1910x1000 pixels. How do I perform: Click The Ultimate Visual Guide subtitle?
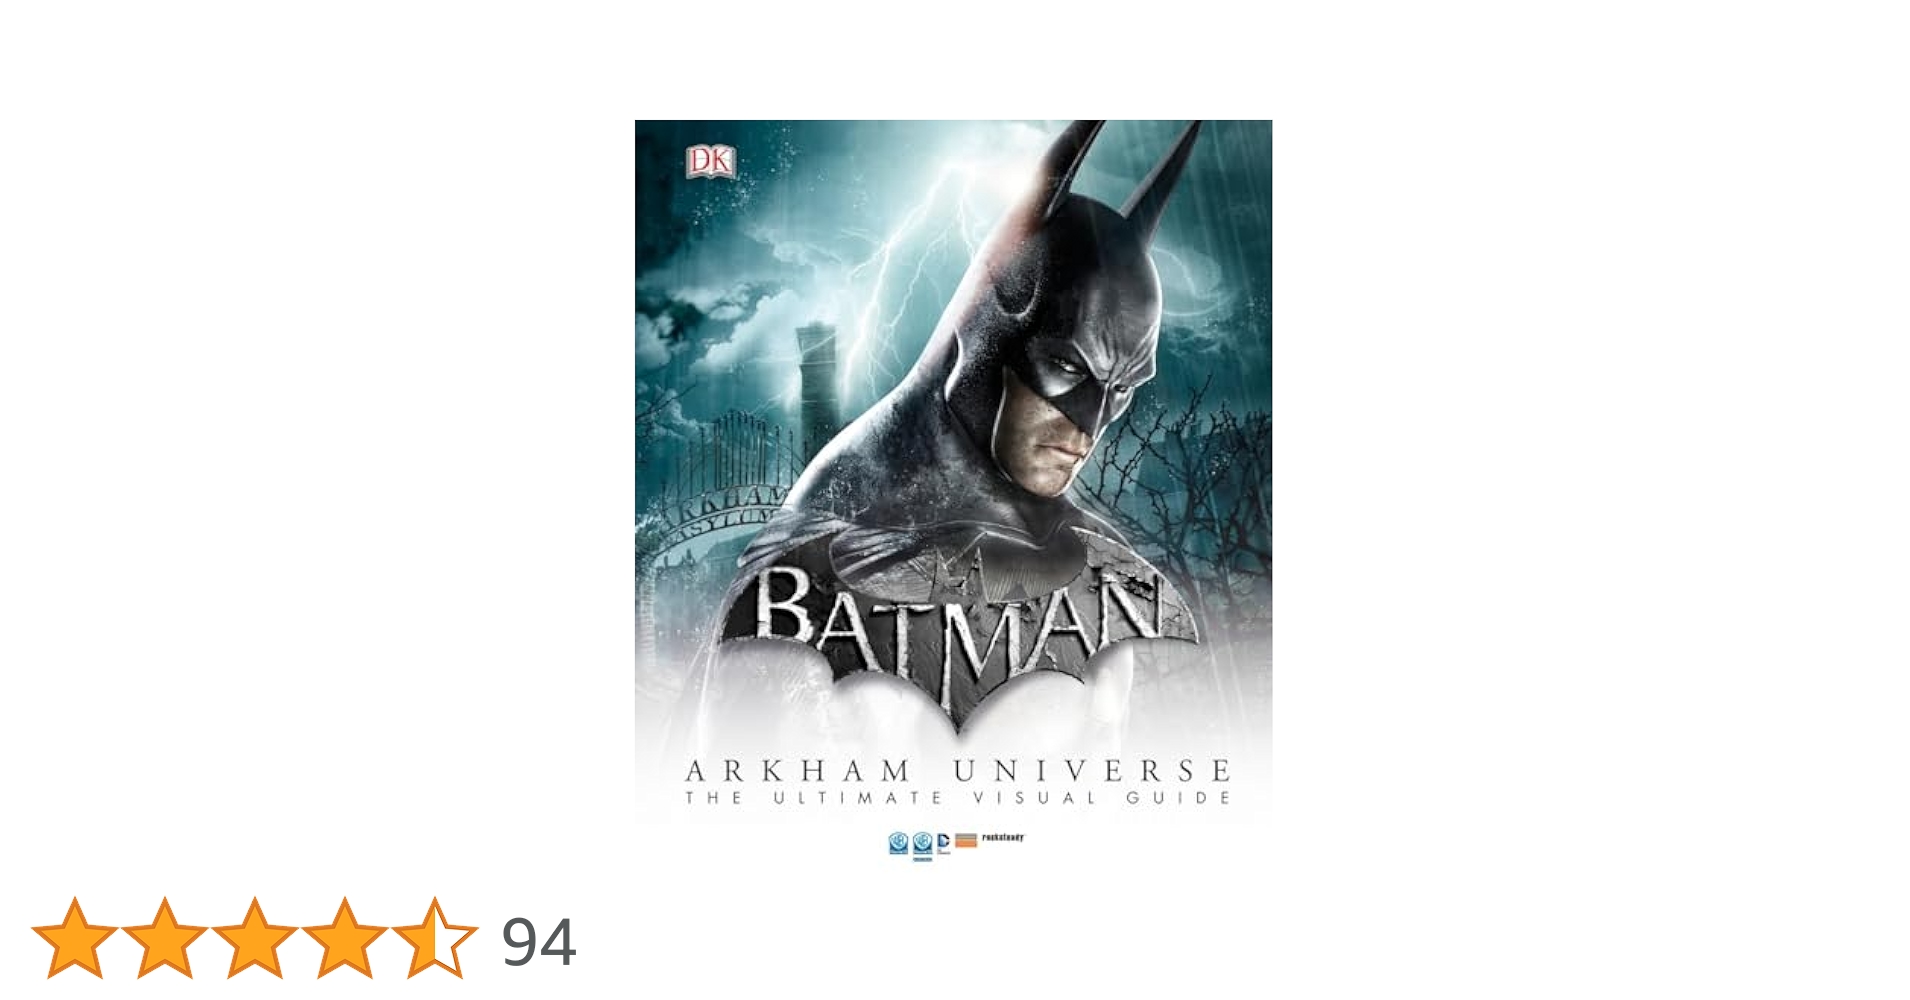click(957, 798)
